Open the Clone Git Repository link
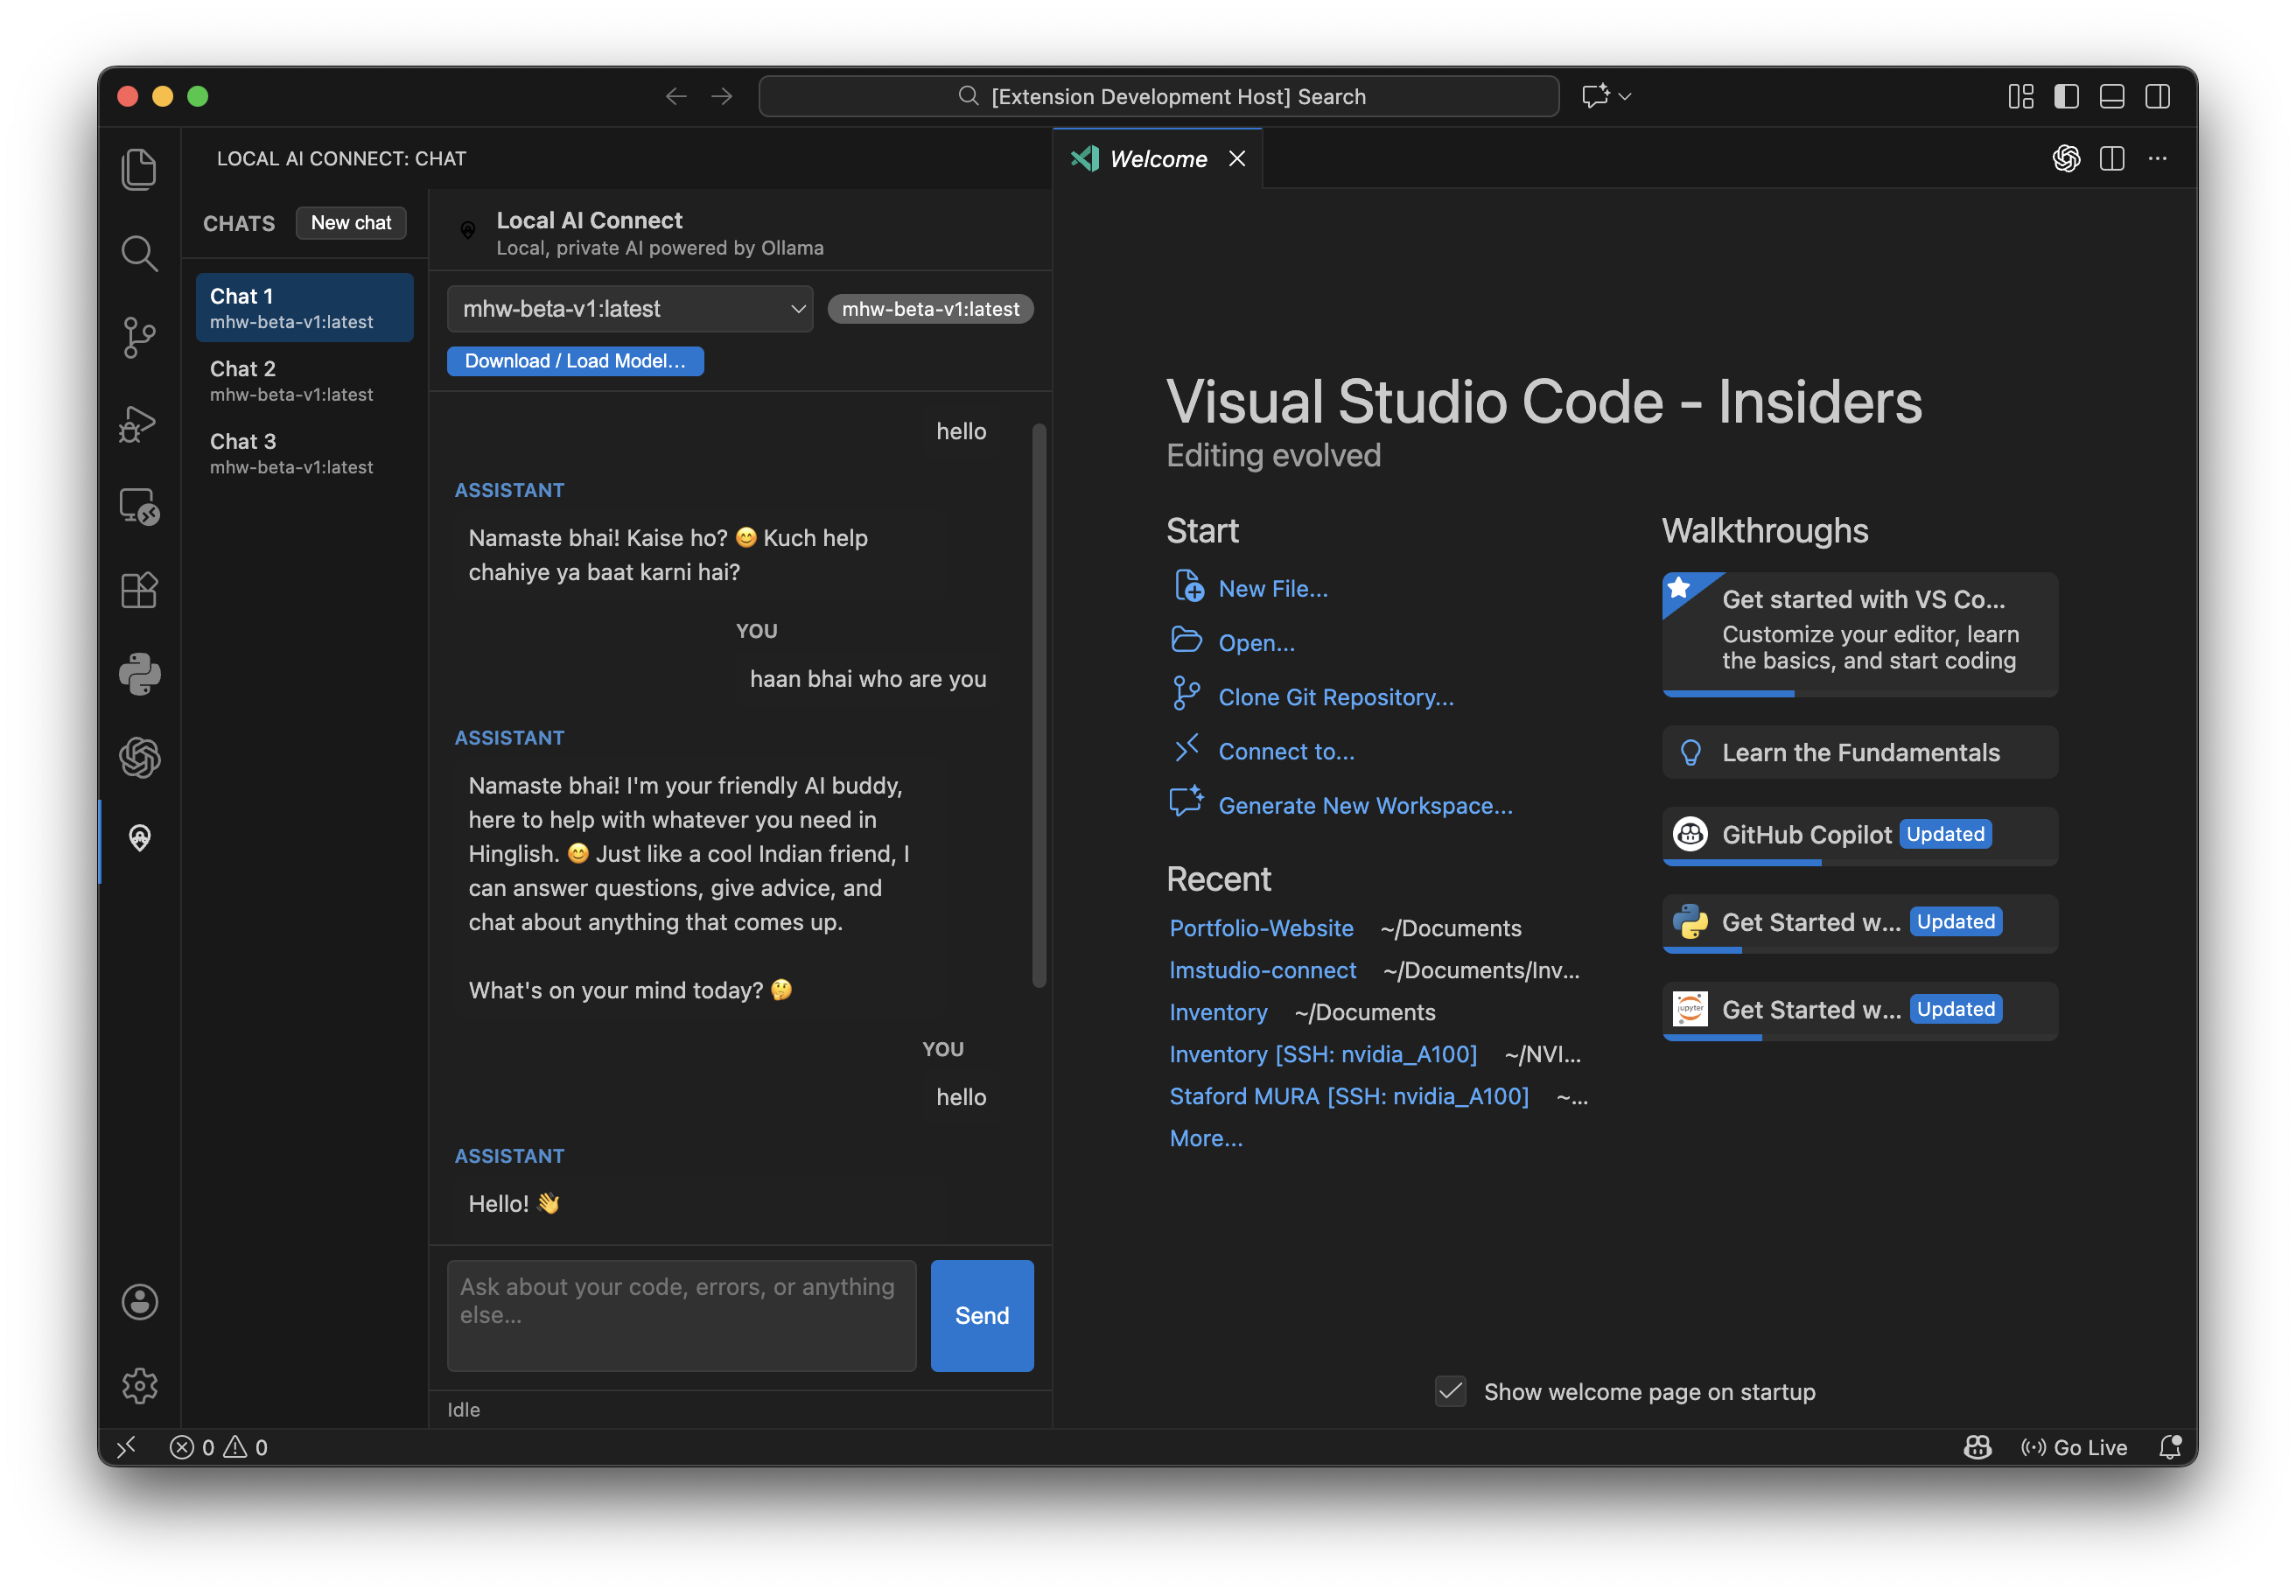The width and height of the screenshot is (2296, 1596). point(1336,697)
